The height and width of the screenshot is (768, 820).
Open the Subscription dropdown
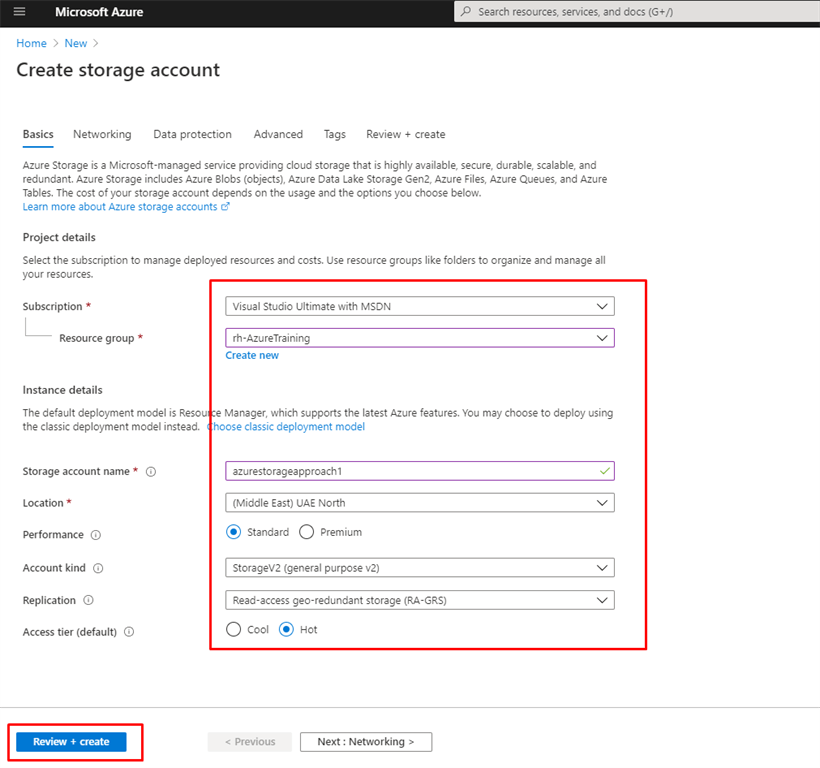tap(601, 306)
